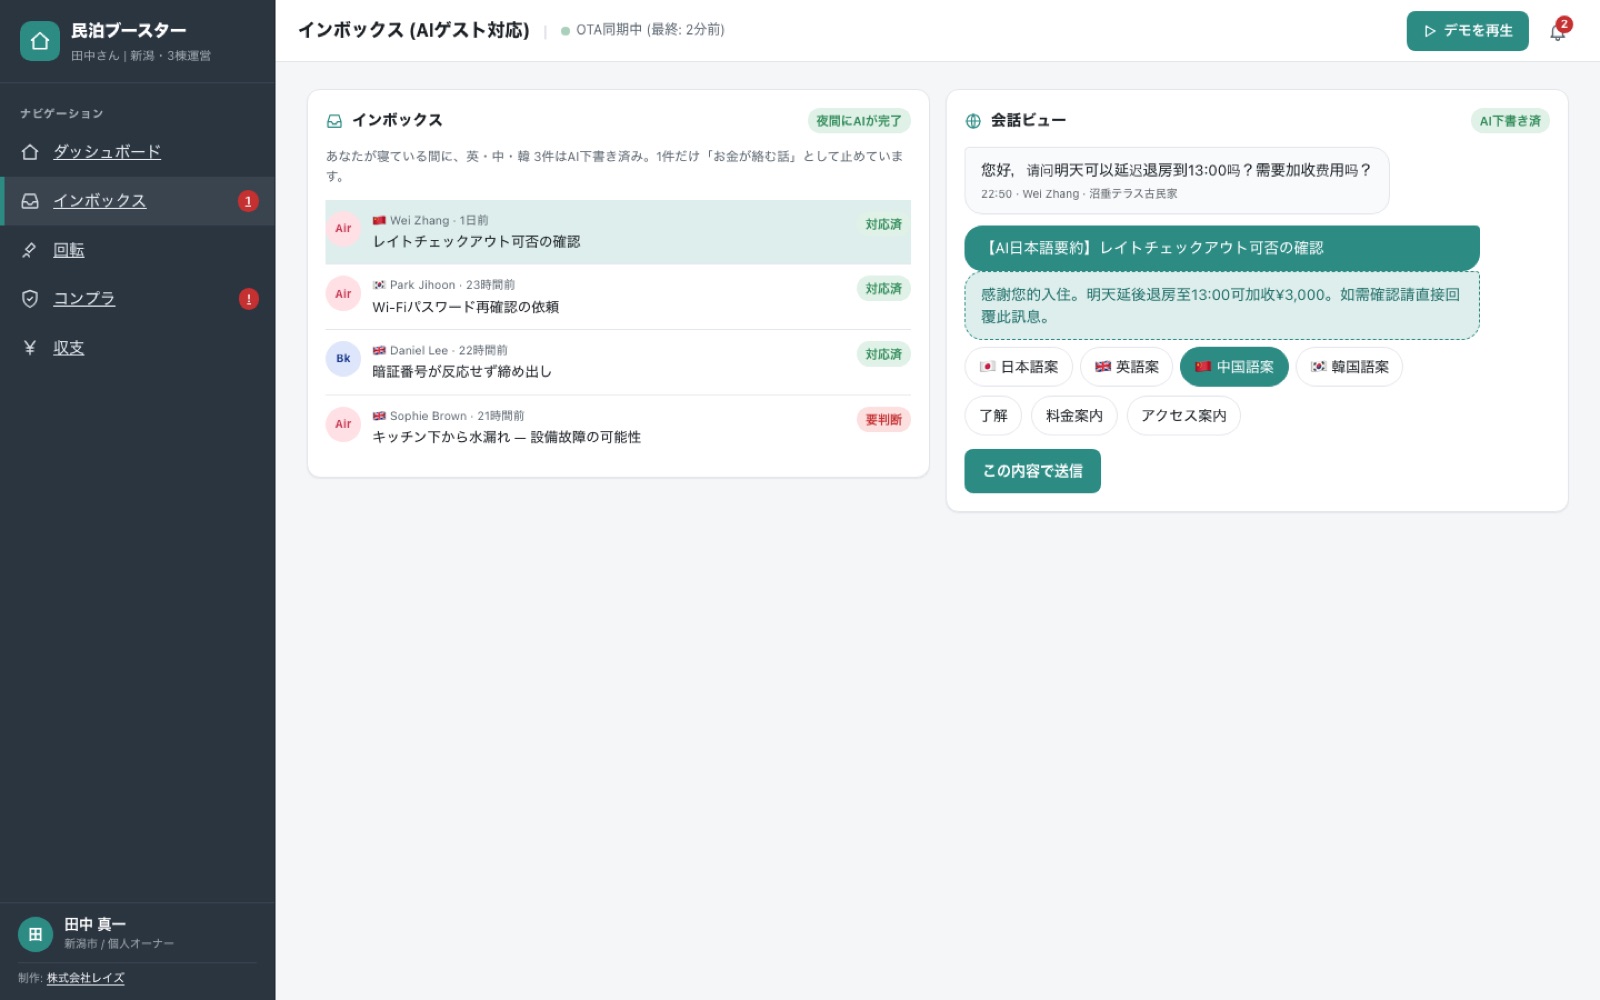Click the OTA sync status green dot

coord(565,31)
